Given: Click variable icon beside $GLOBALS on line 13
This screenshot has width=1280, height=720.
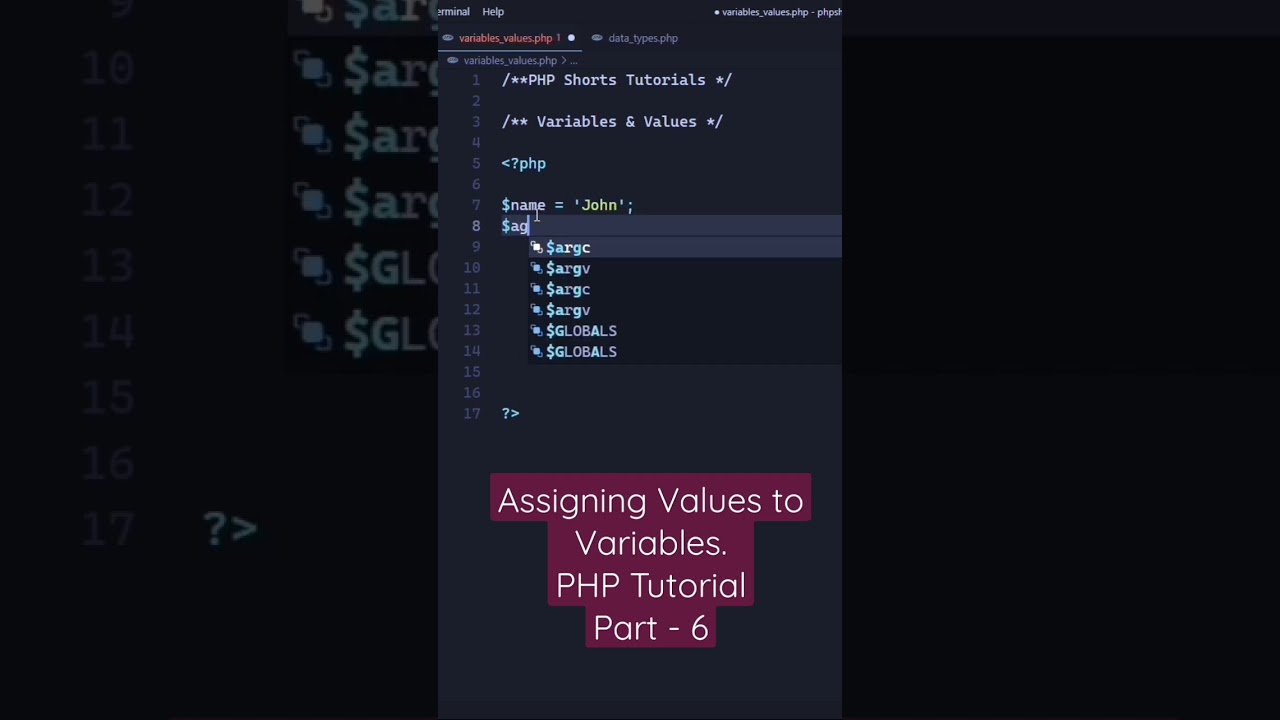Looking at the screenshot, I should point(536,331).
